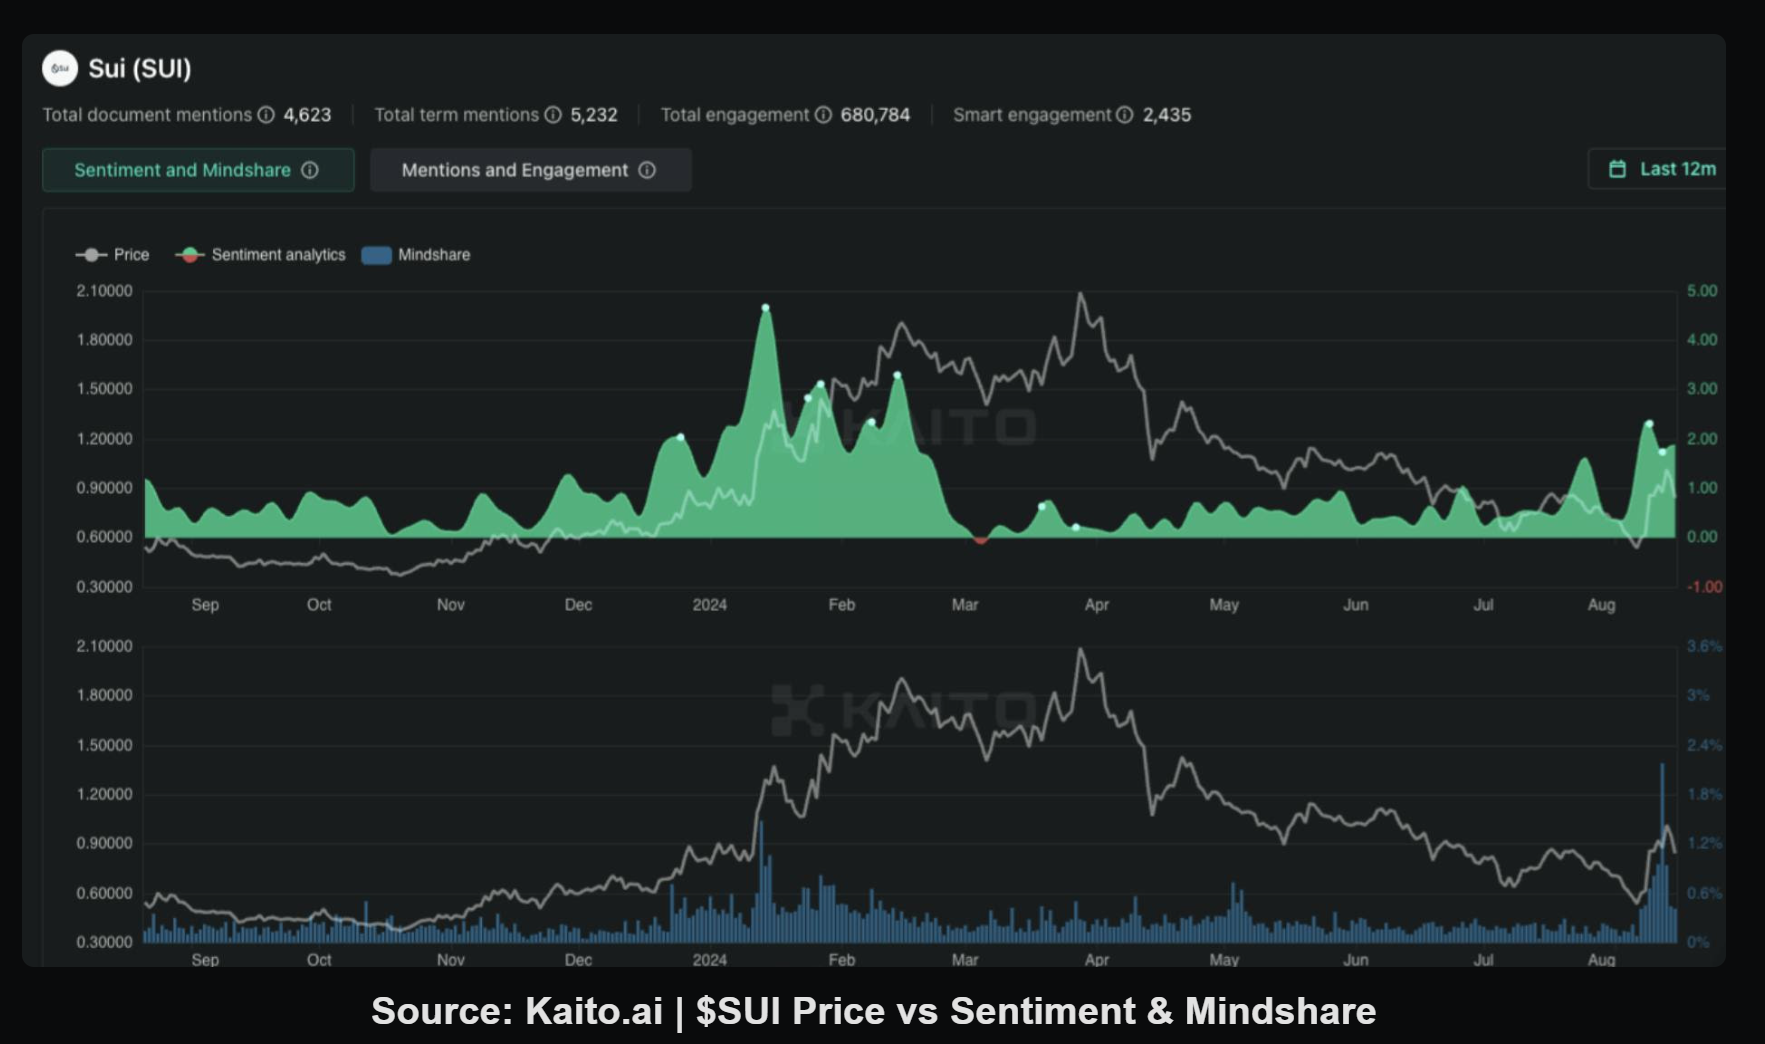Viewport: 1765px width, 1044px height.
Task: Toggle Sentiment analytics series in legend
Action: point(262,255)
